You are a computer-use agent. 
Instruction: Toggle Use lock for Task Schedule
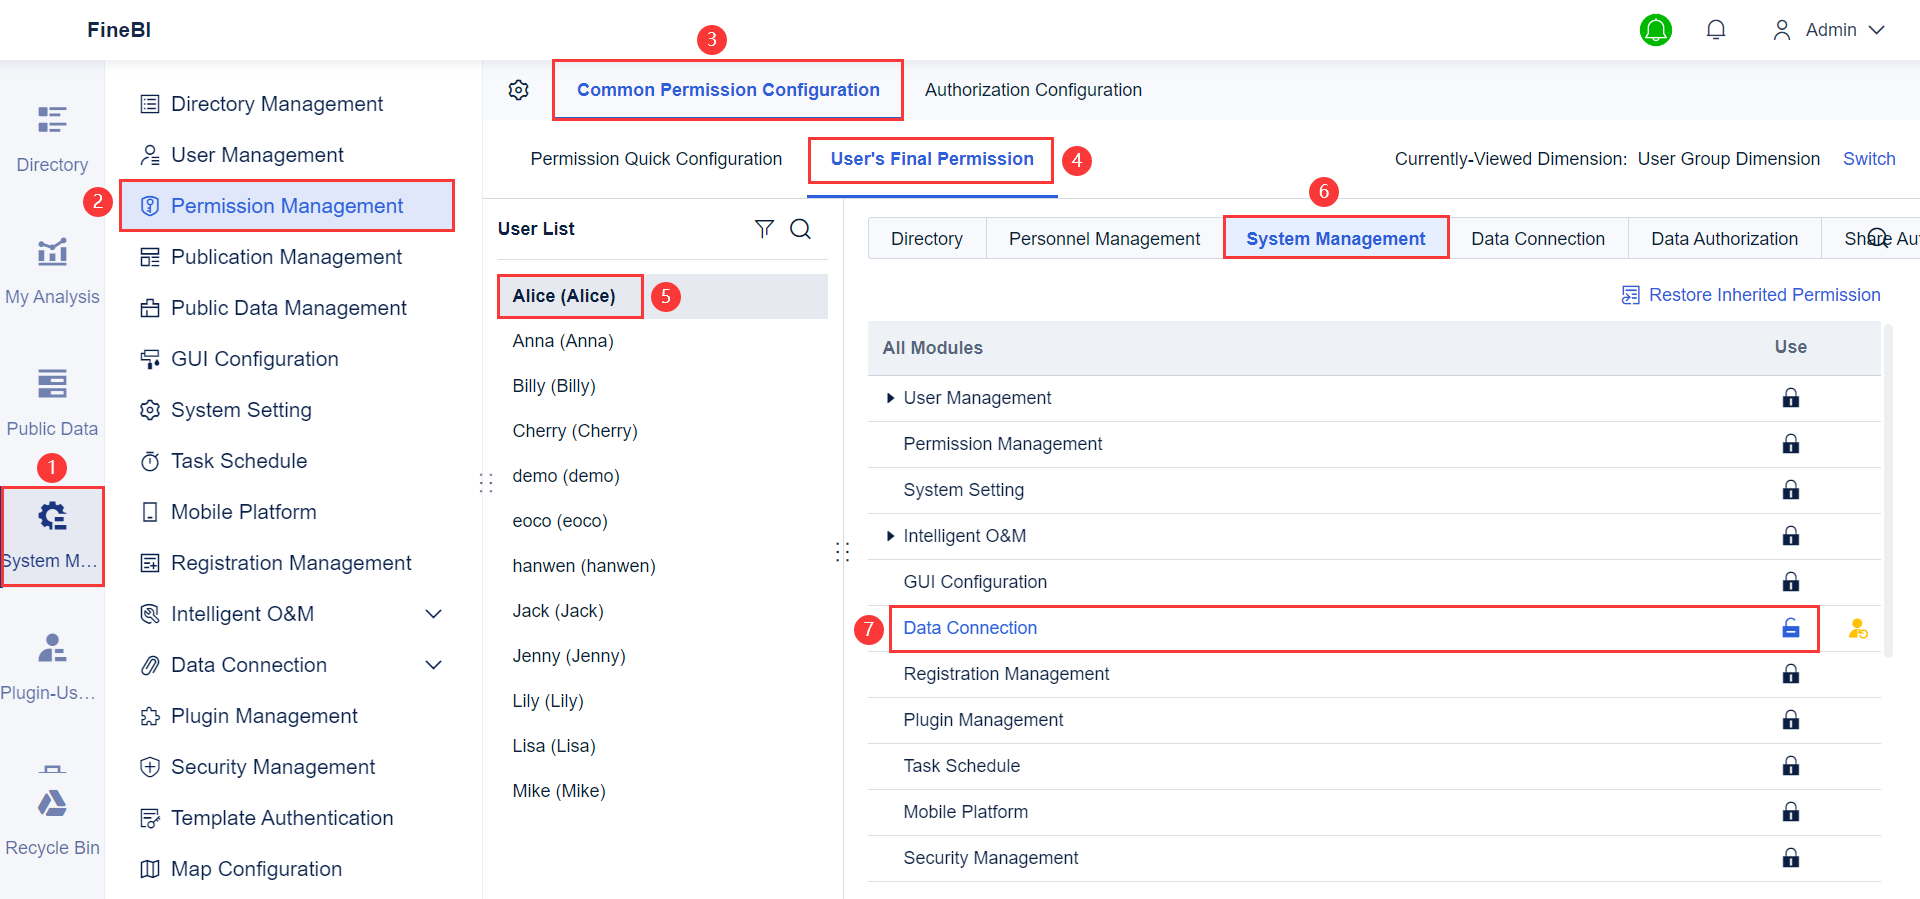1790,766
